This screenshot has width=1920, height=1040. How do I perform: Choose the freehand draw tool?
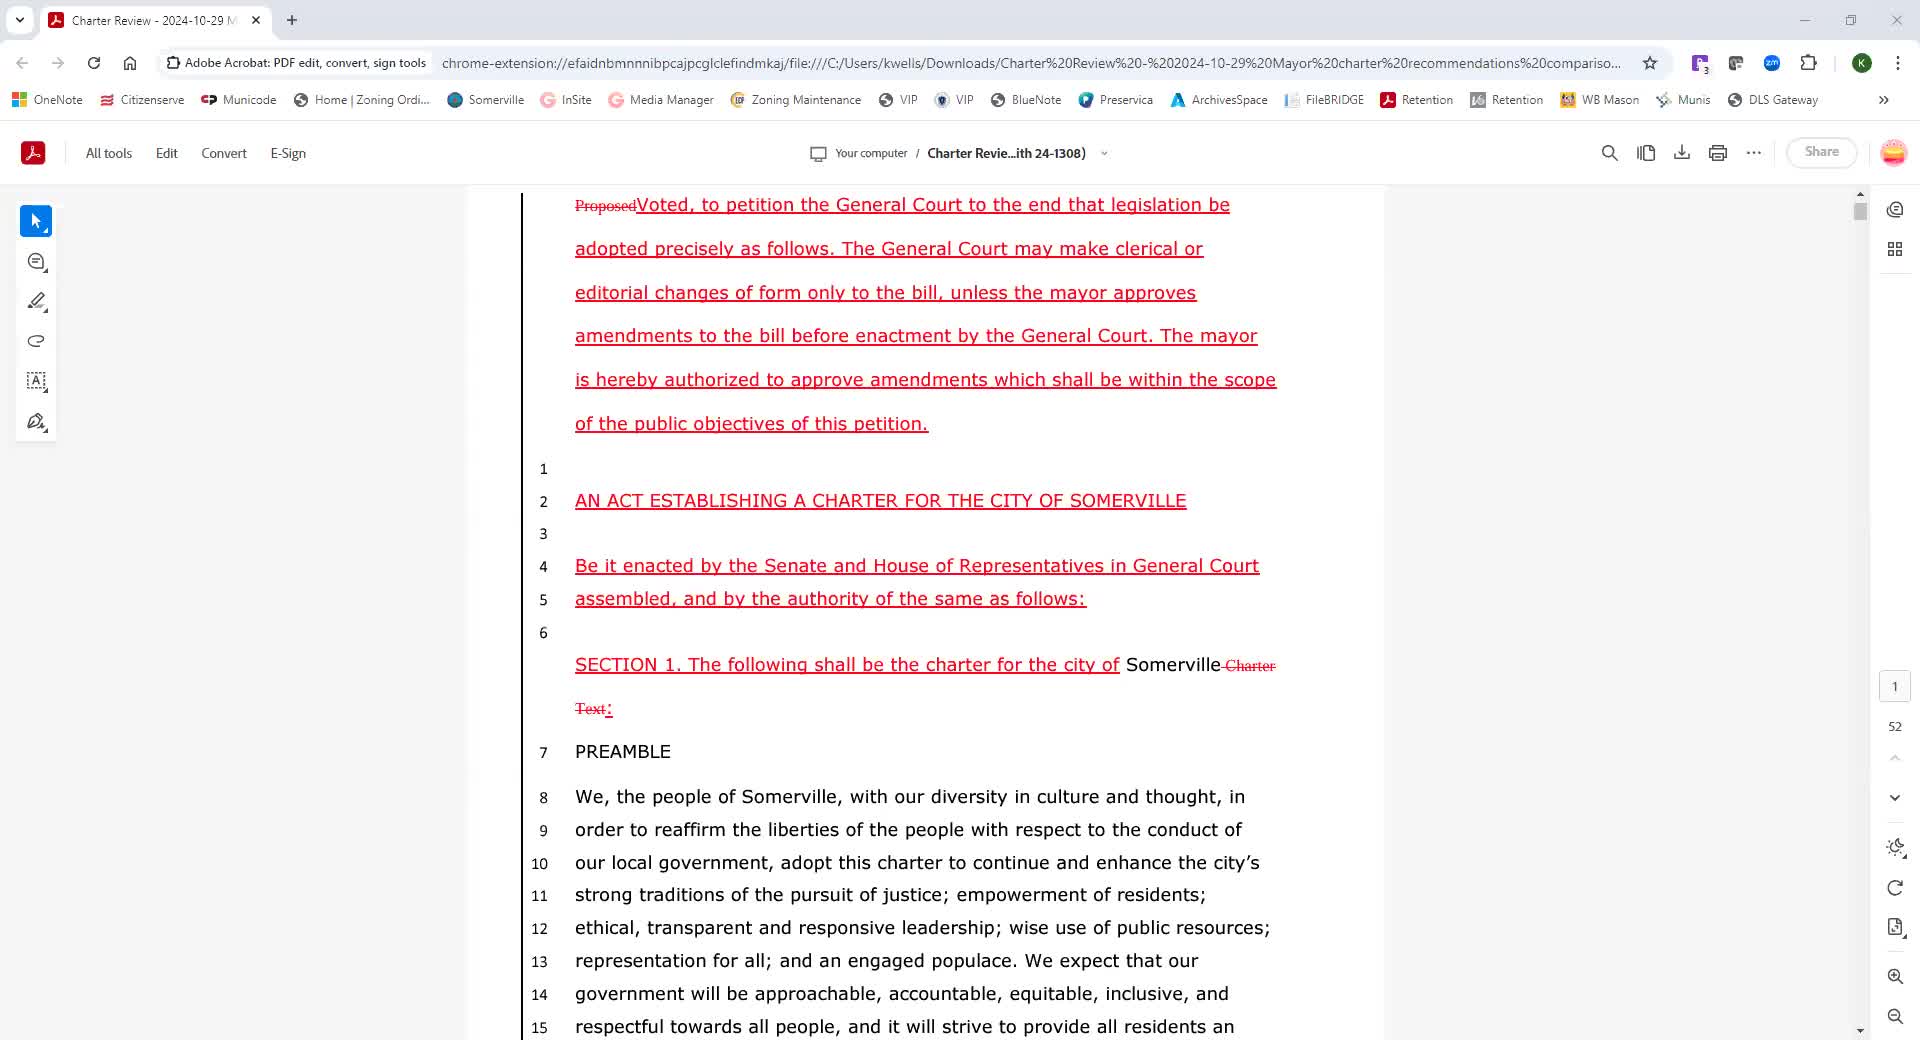36,341
